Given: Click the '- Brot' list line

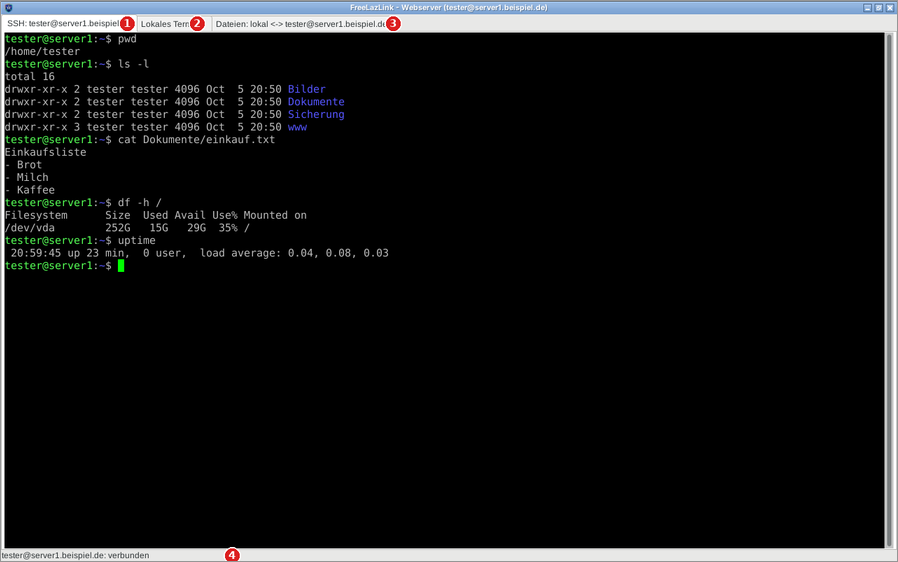Looking at the screenshot, I should tap(23, 164).
